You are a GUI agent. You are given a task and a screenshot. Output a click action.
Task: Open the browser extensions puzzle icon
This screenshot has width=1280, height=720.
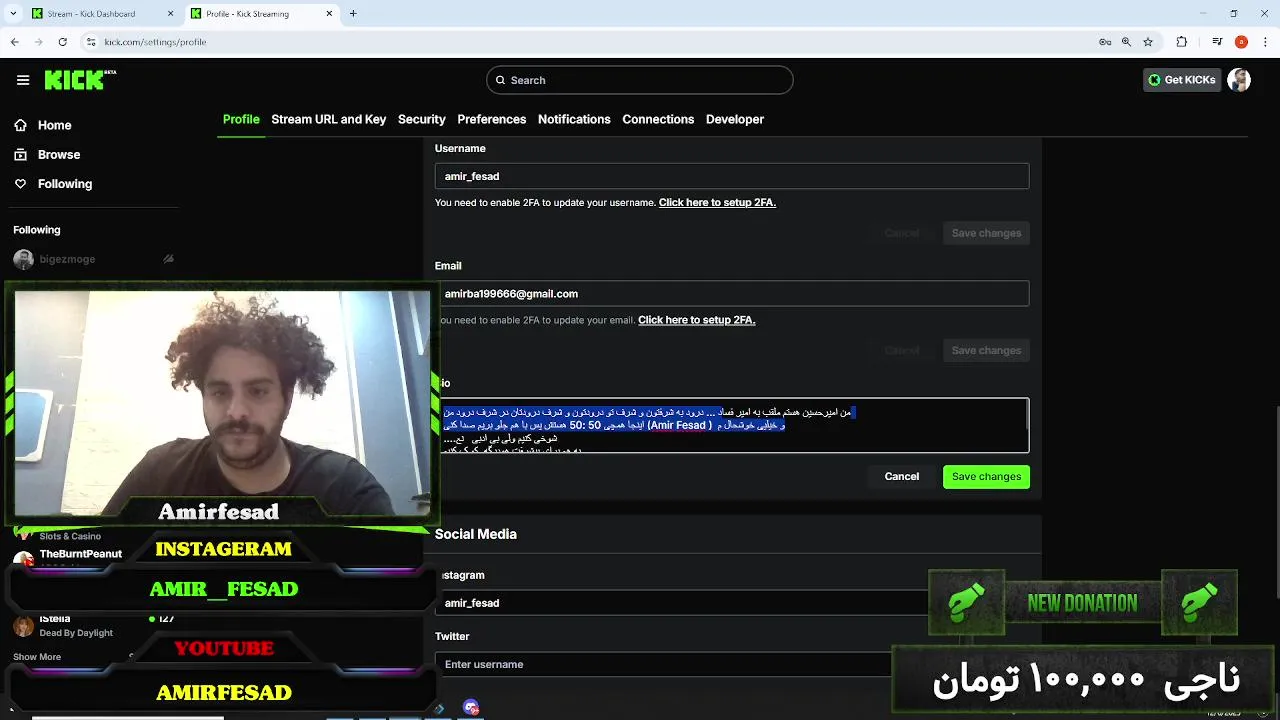[x=1182, y=42]
